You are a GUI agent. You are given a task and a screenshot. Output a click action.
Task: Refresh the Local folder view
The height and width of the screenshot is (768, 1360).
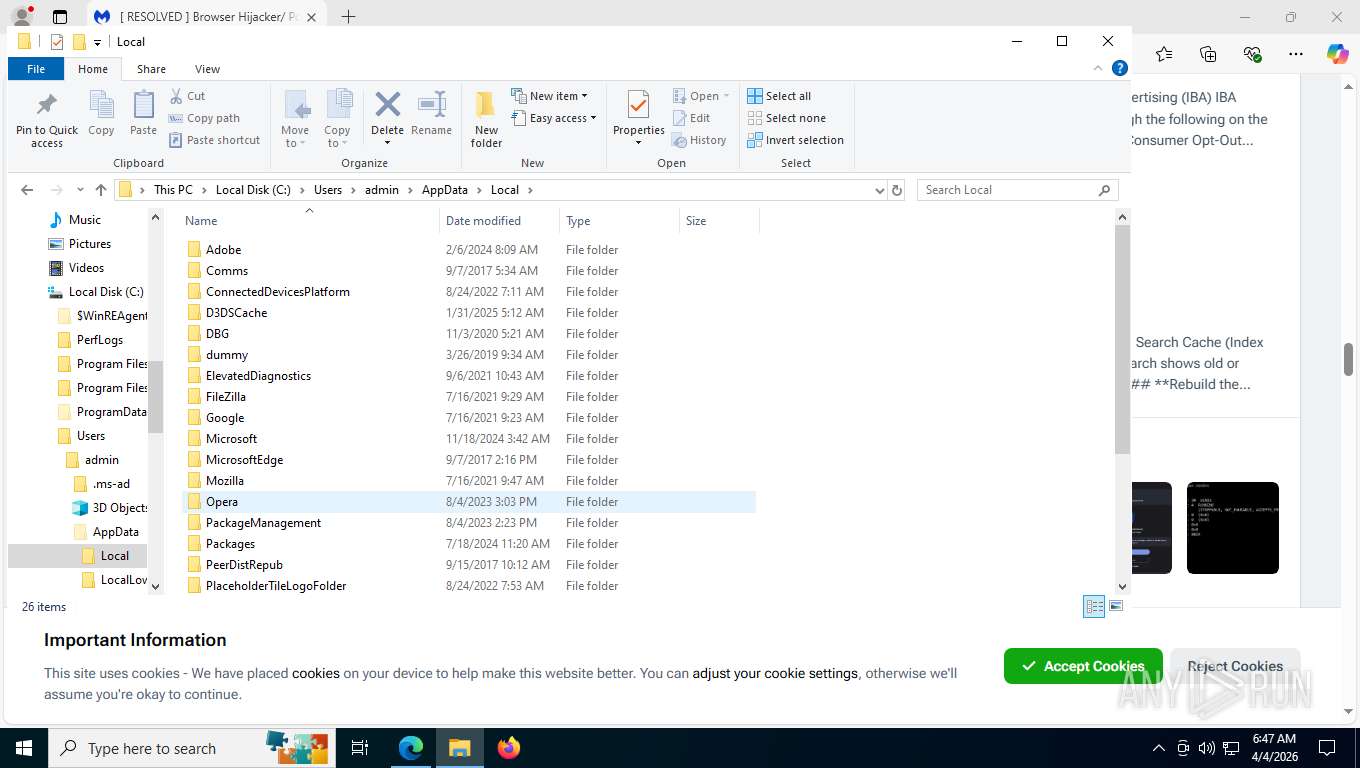(x=897, y=190)
